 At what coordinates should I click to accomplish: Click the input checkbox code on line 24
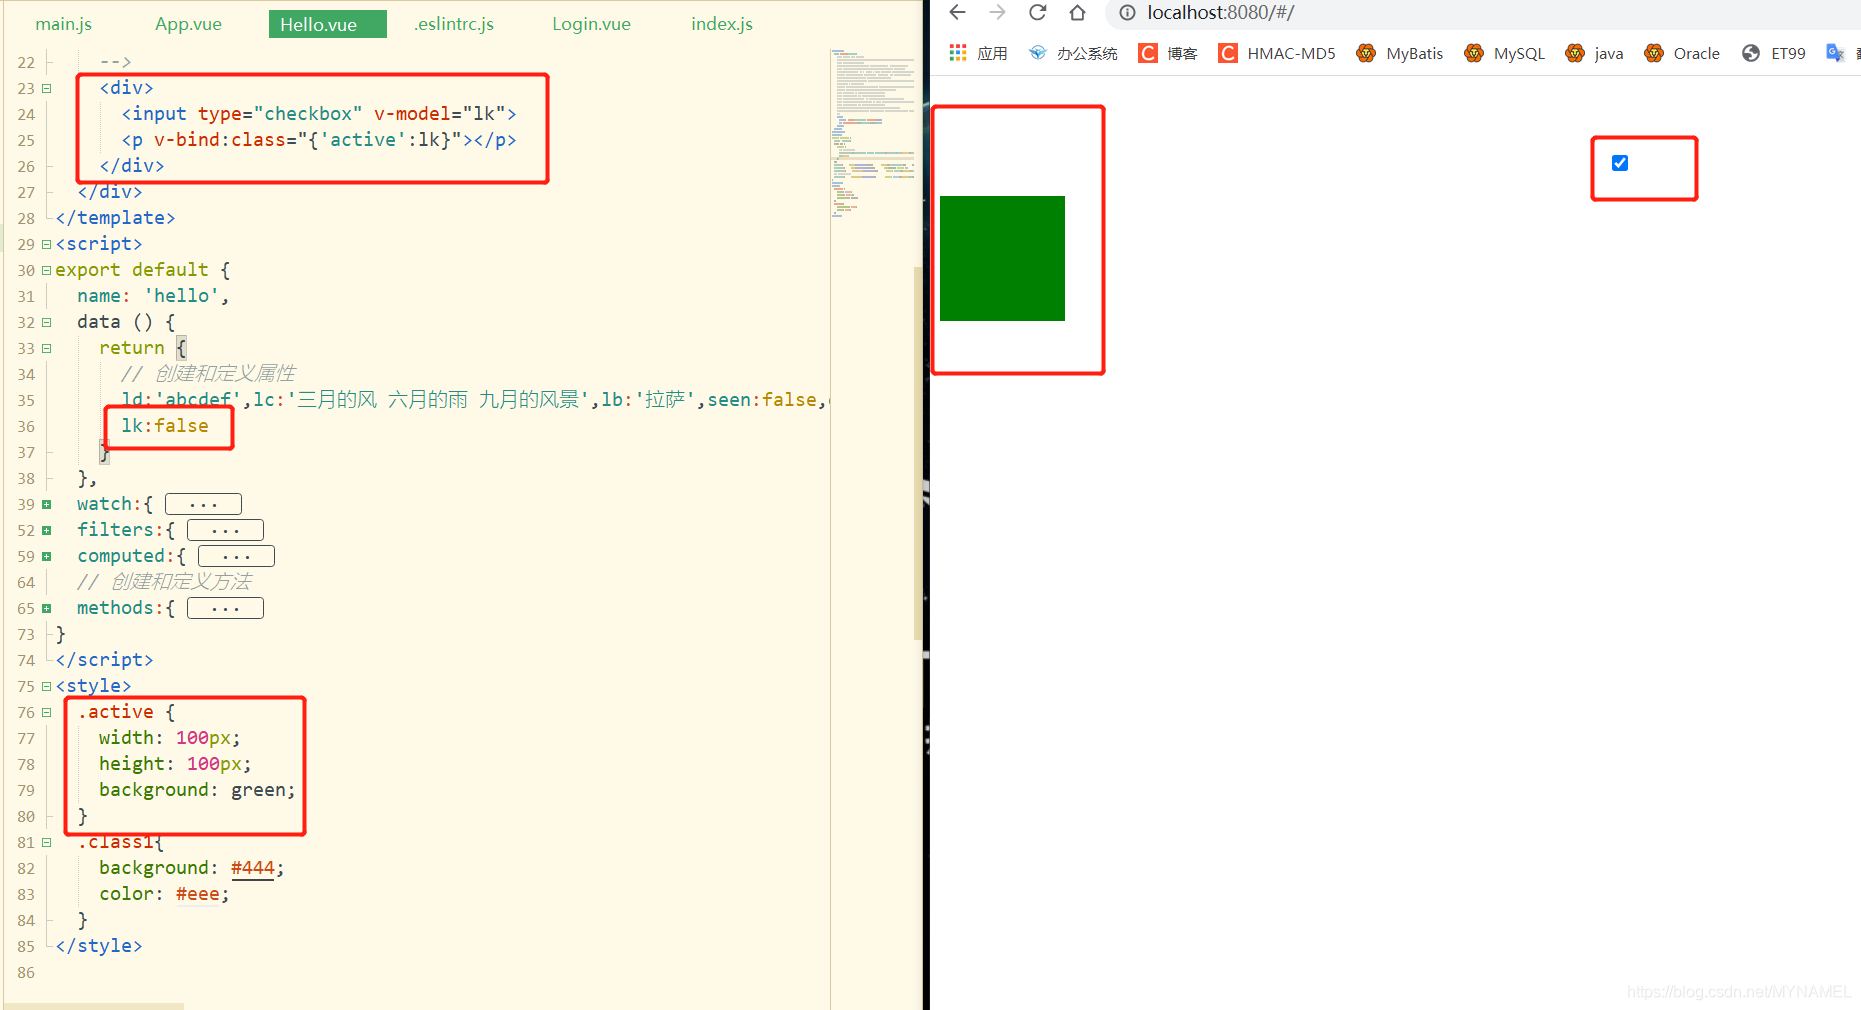click(319, 114)
